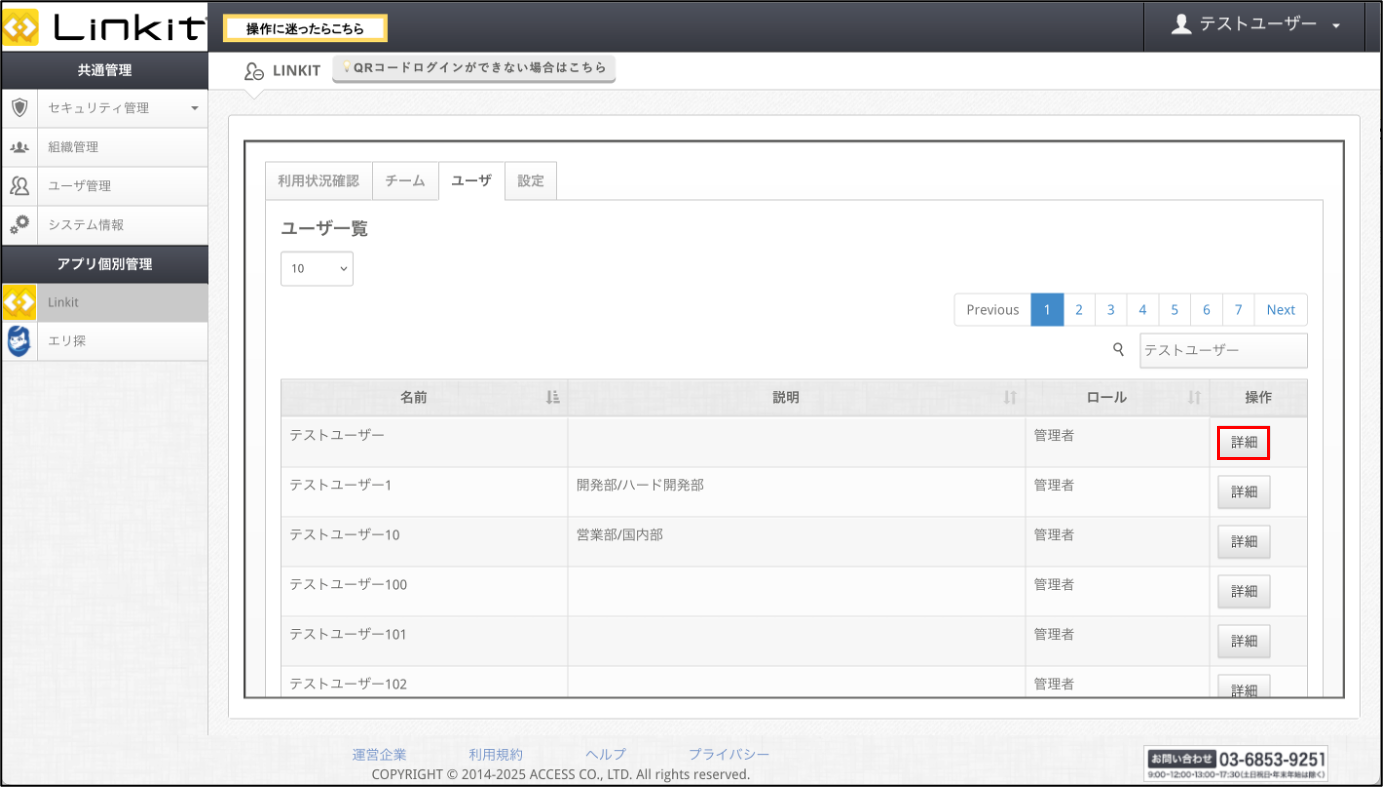This screenshot has height=788, width=1384.
Task: Sort table by 名前 column icon
Action: coord(553,397)
